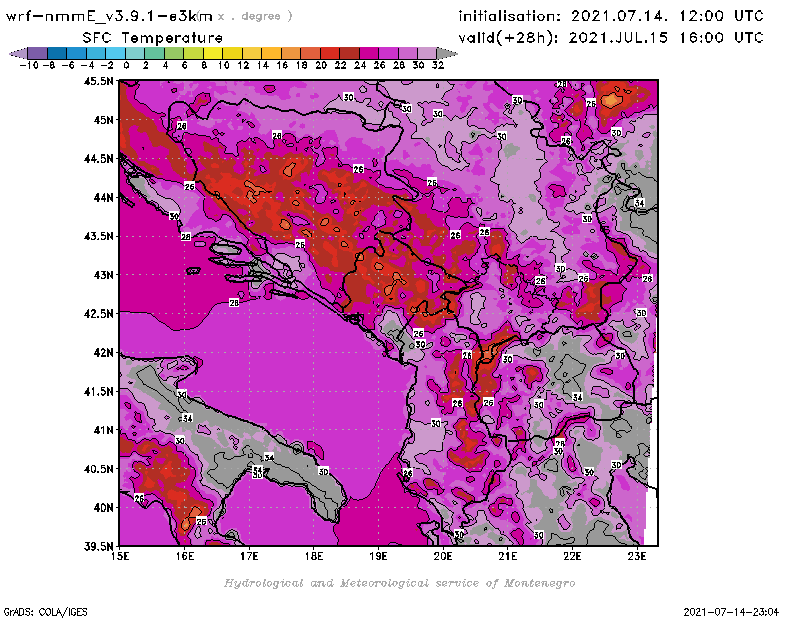The height and width of the screenshot is (618, 800).
Task: Click the '22' value on the color legend
Action: (x=340, y=65)
